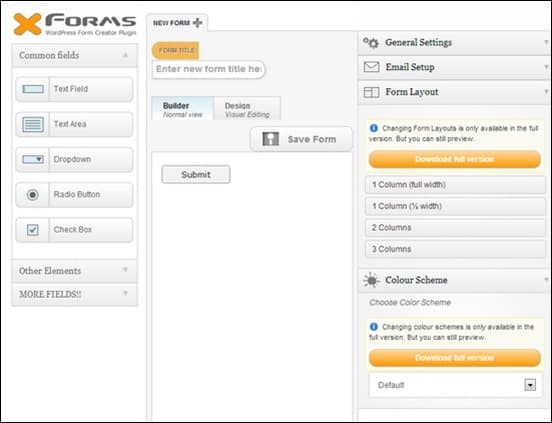Switch to Design Visual Editing tab
The width and height of the screenshot is (552, 423).
247,109
